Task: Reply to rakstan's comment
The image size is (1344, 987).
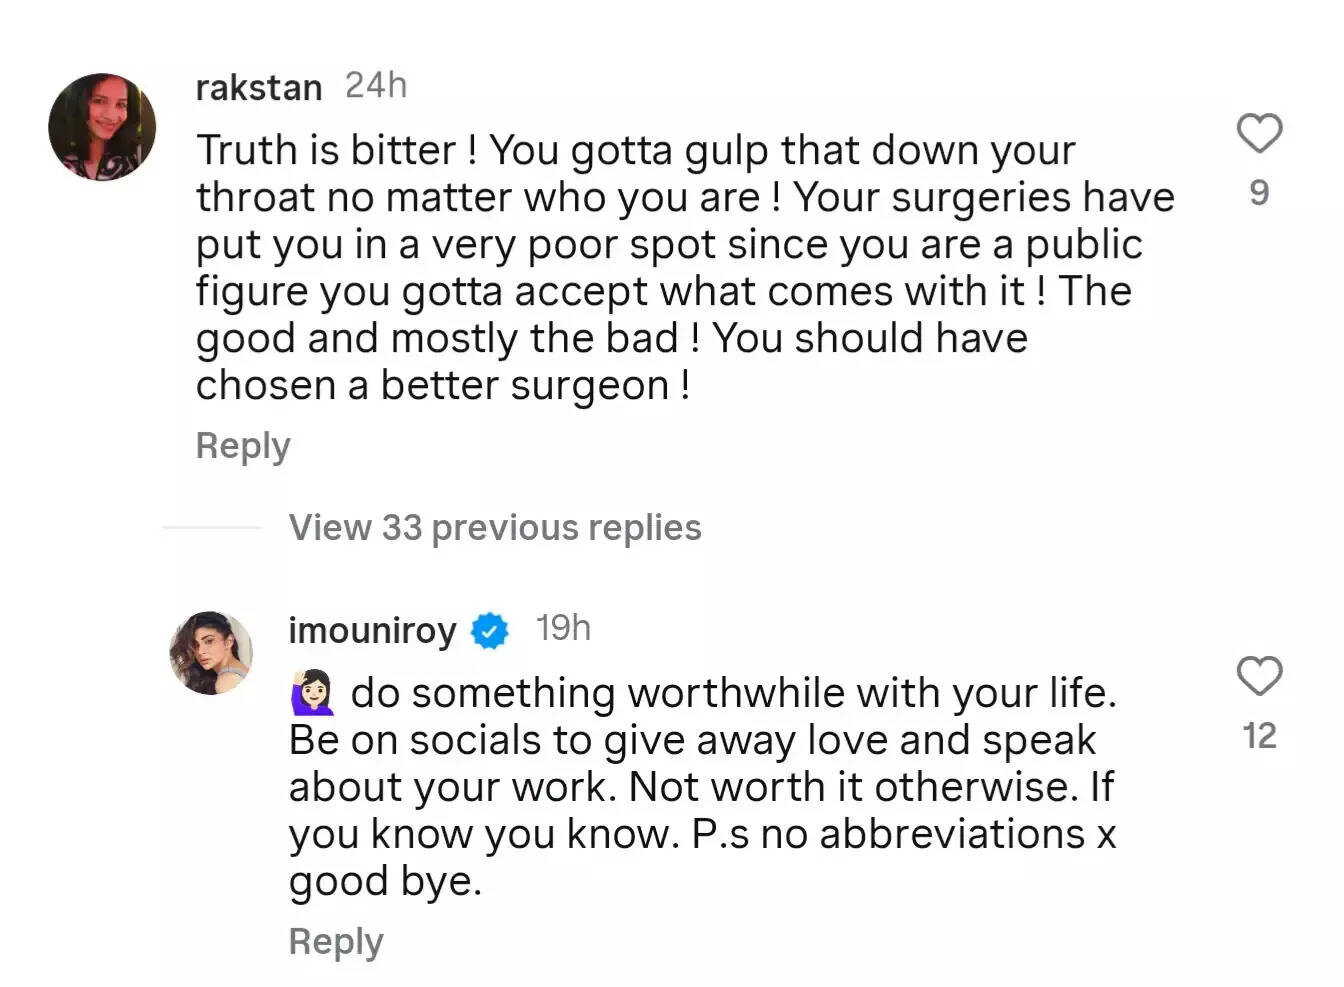Action: pyautogui.click(x=243, y=445)
